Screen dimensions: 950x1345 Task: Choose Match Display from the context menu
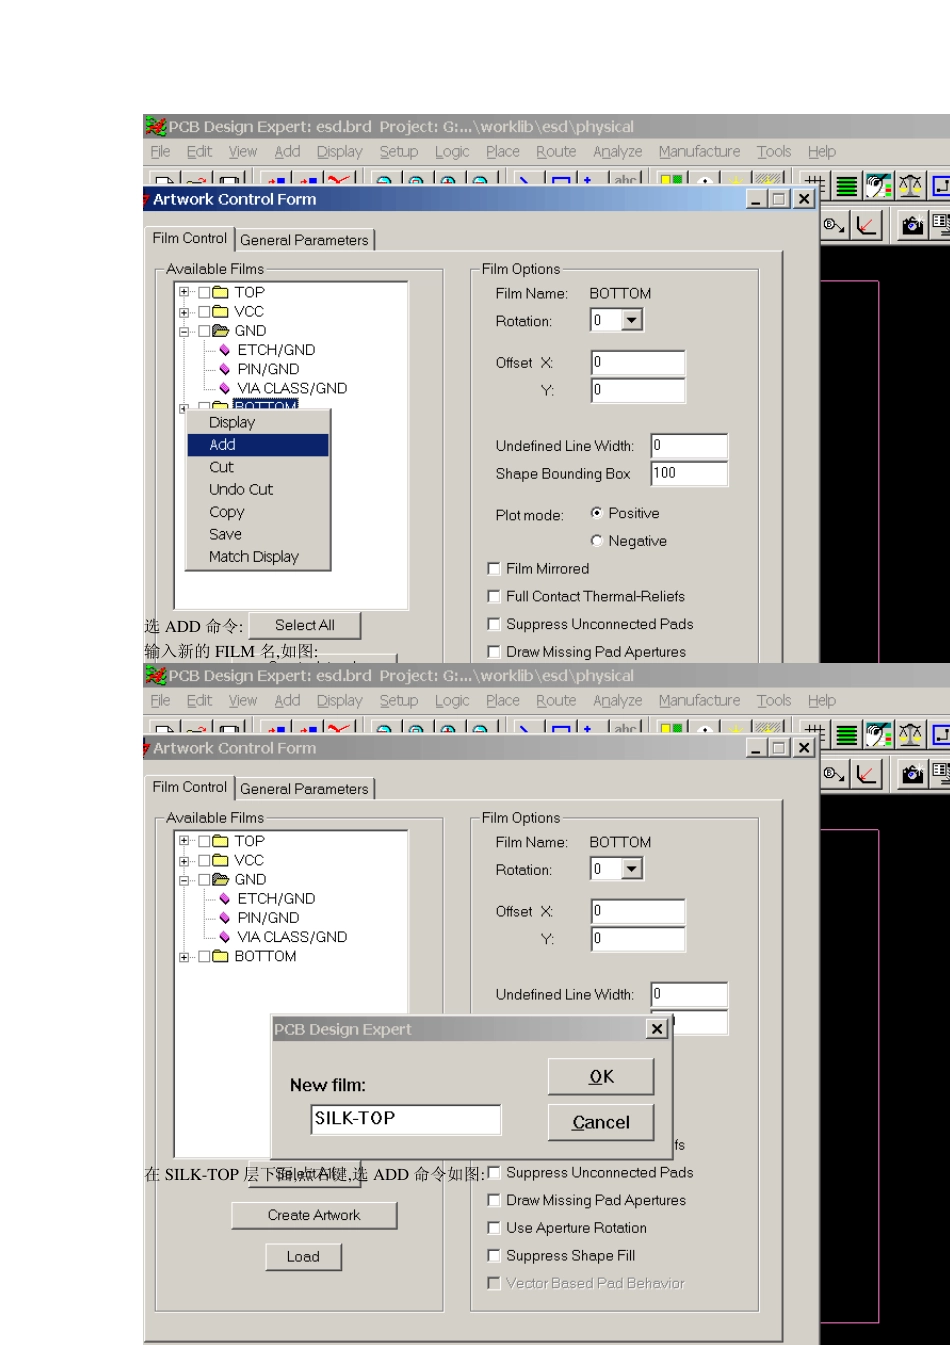tap(258, 557)
